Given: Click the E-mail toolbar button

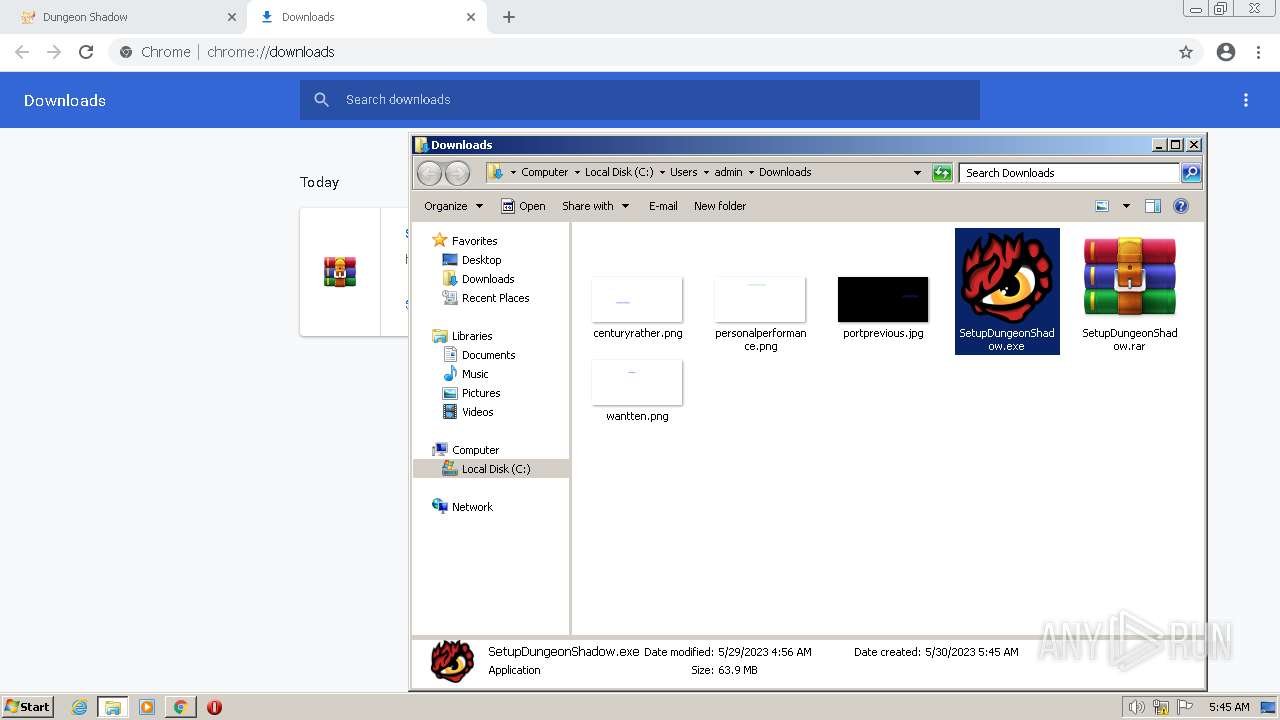Looking at the screenshot, I should (x=663, y=206).
